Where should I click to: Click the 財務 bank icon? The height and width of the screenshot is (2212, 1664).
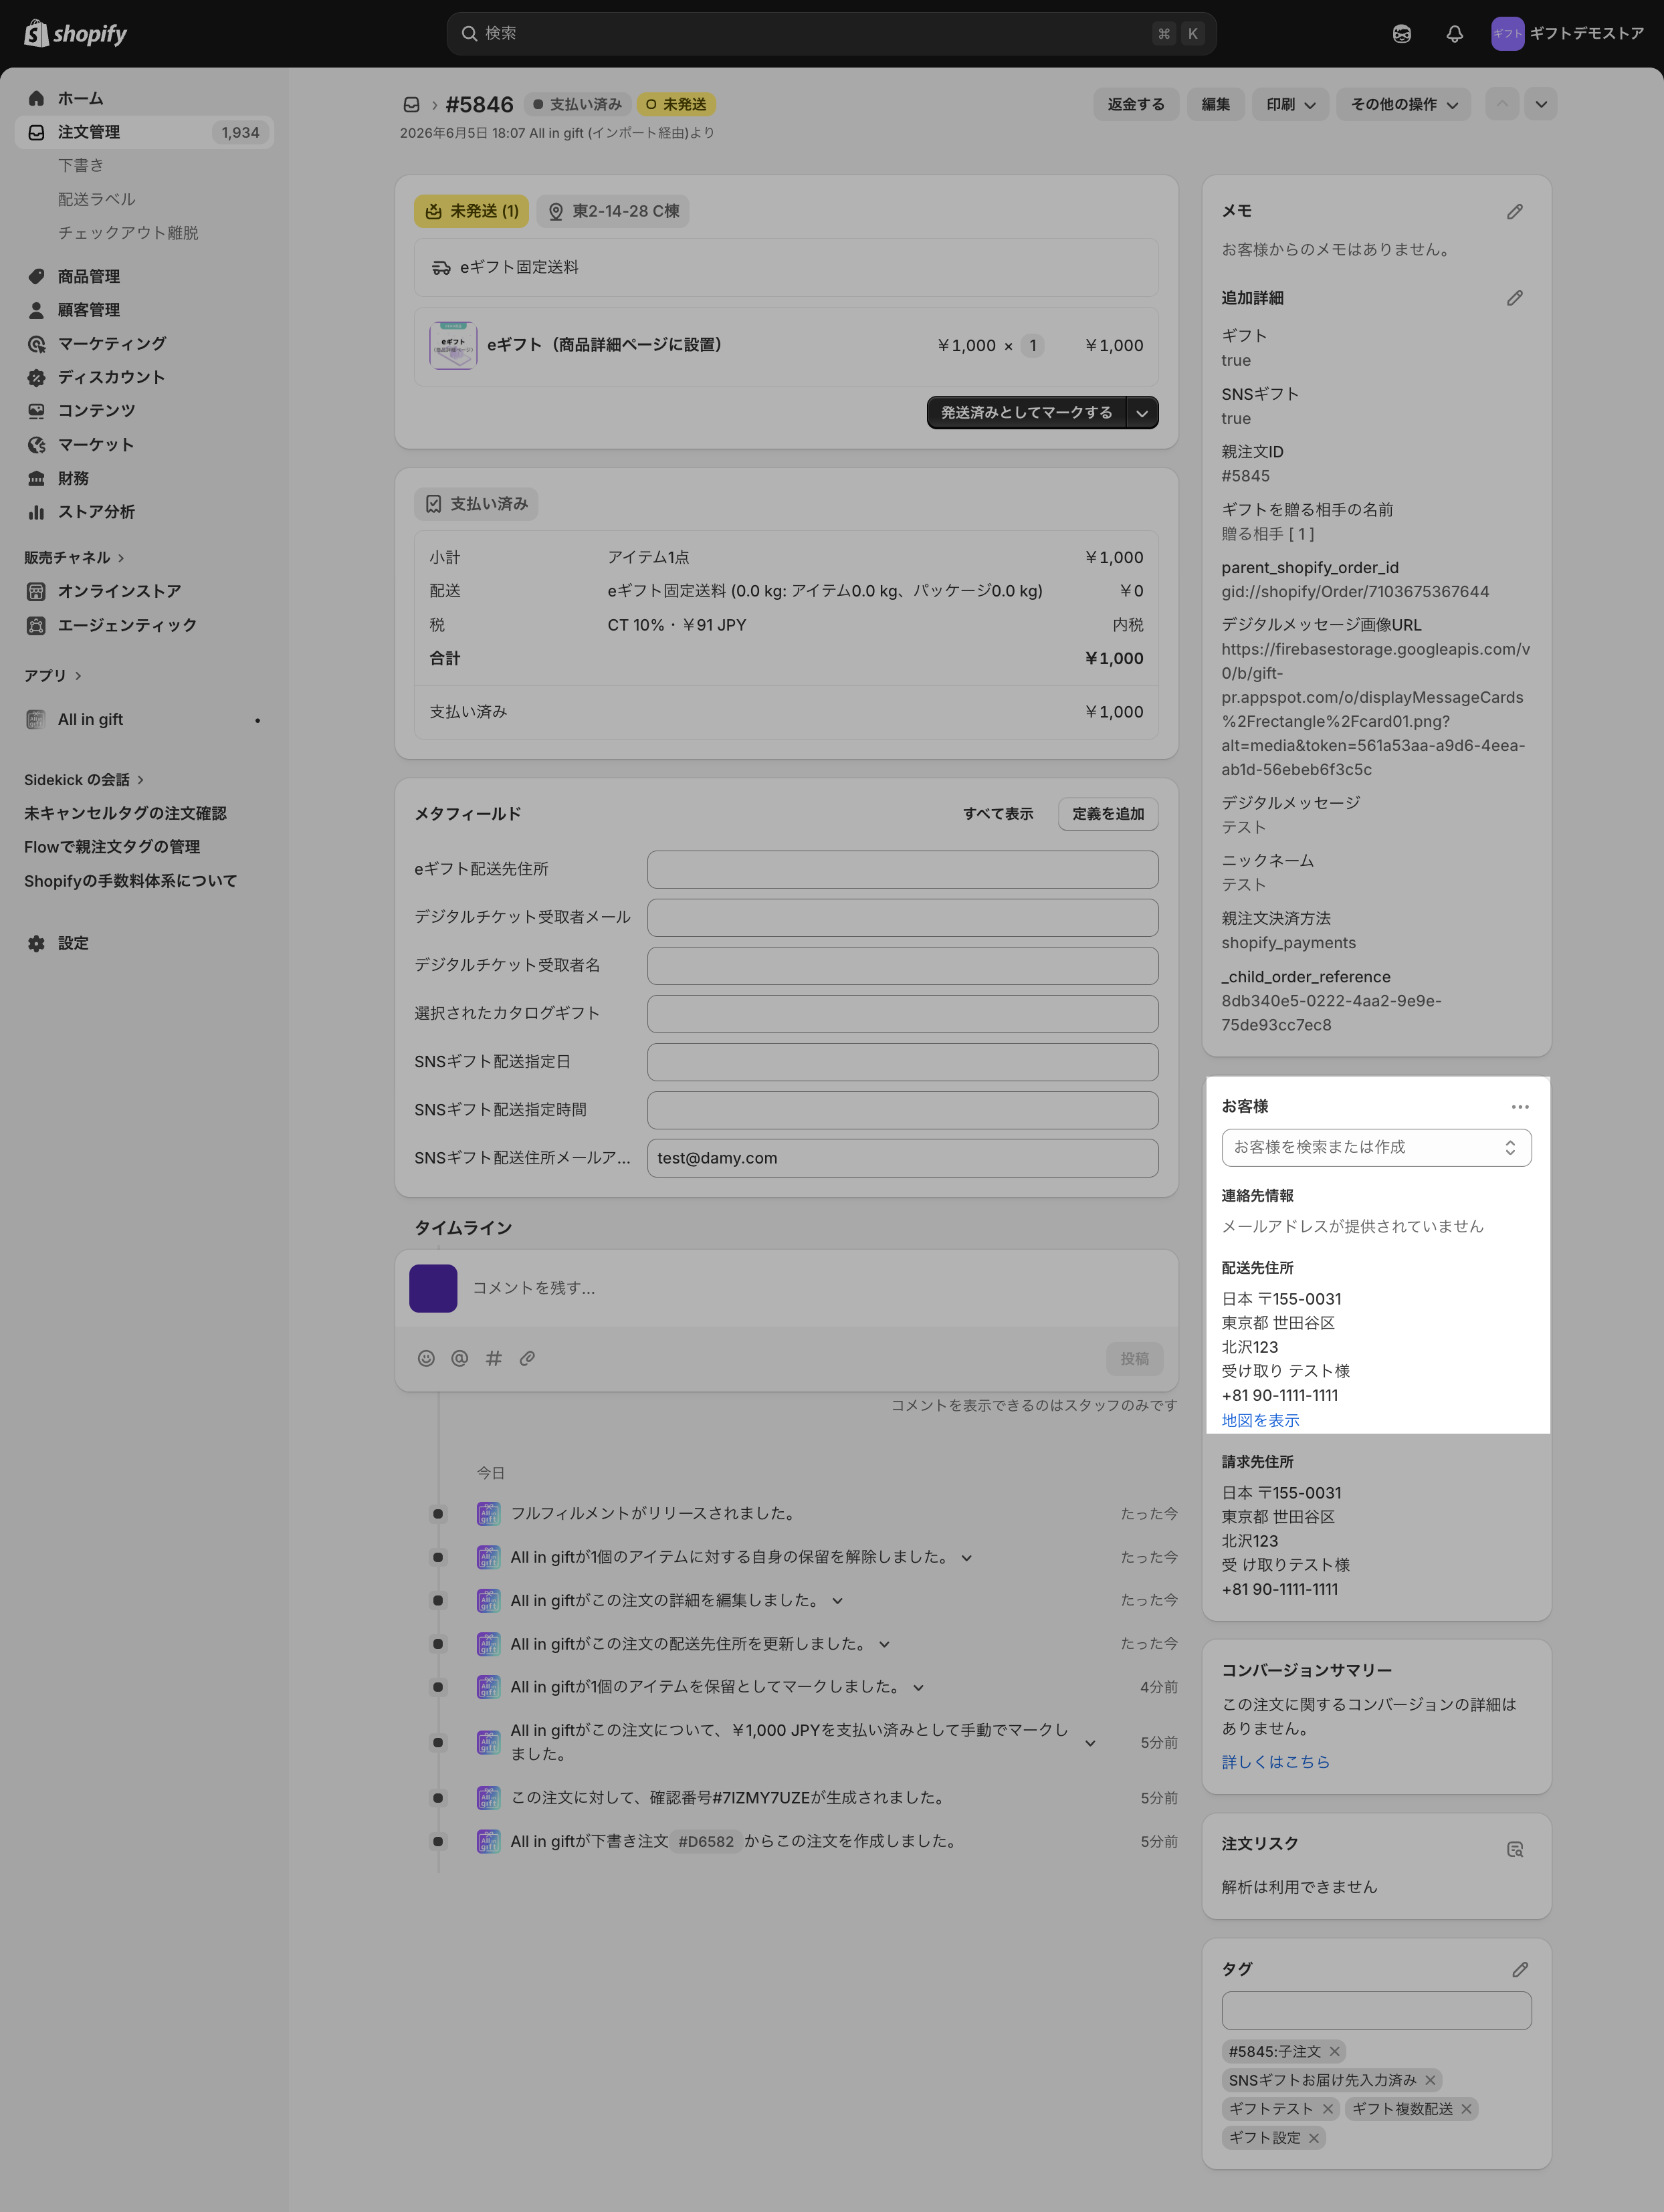pyautogui.click(x=36, y=478)
